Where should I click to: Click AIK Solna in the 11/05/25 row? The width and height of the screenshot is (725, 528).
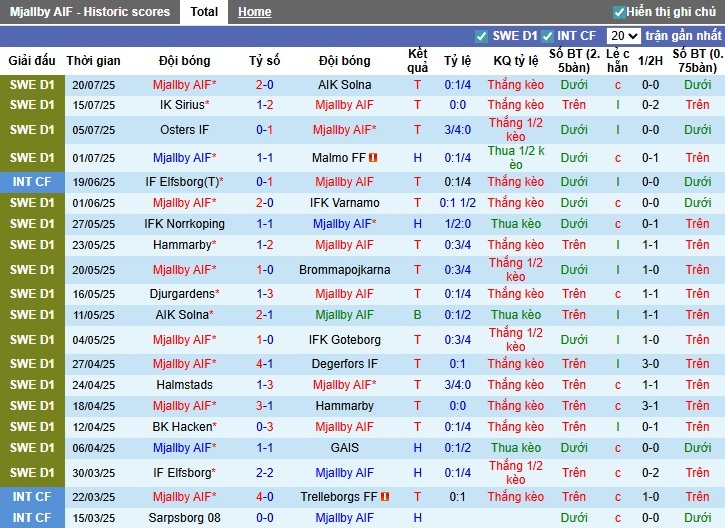(x=184, y=315)
